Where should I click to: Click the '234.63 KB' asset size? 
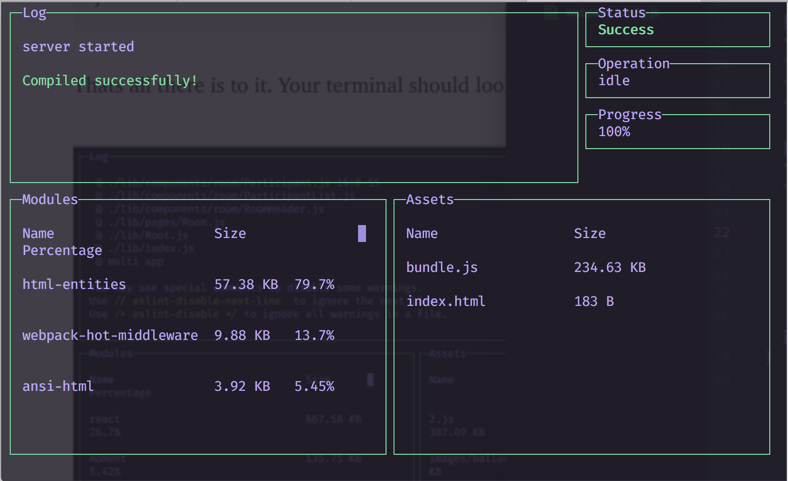coord(610,267)
